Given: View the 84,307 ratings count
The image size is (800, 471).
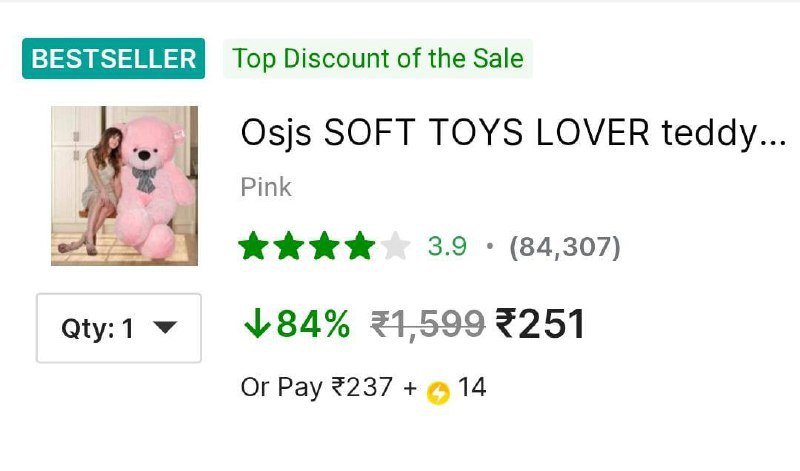Looking at the screenshot, I should click(x=565, y=246).
